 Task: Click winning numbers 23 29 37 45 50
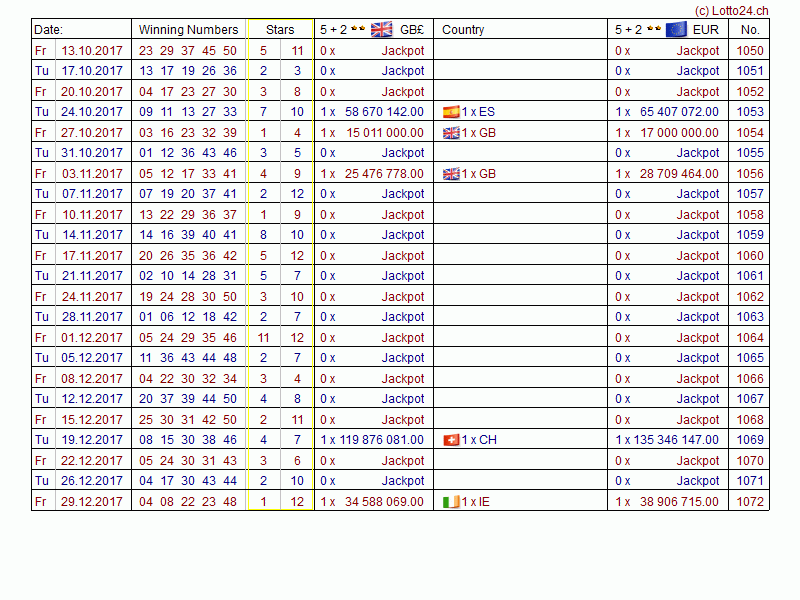click(x=188, y=50)
